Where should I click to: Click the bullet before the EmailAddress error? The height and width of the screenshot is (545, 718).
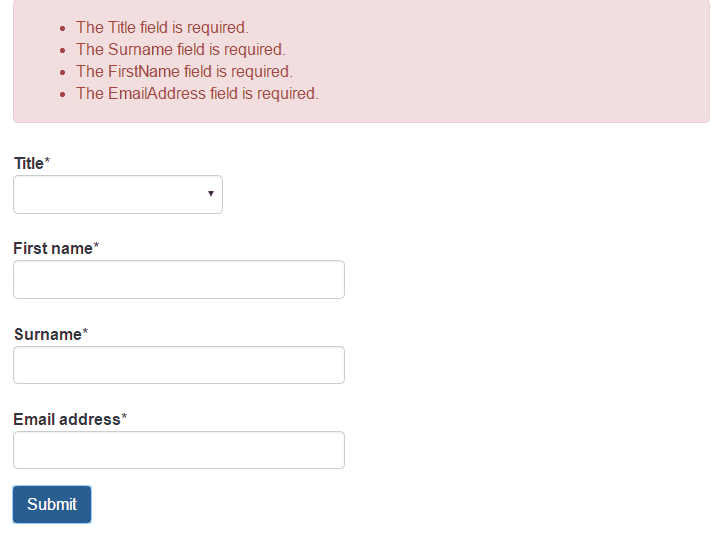point(64,94)
